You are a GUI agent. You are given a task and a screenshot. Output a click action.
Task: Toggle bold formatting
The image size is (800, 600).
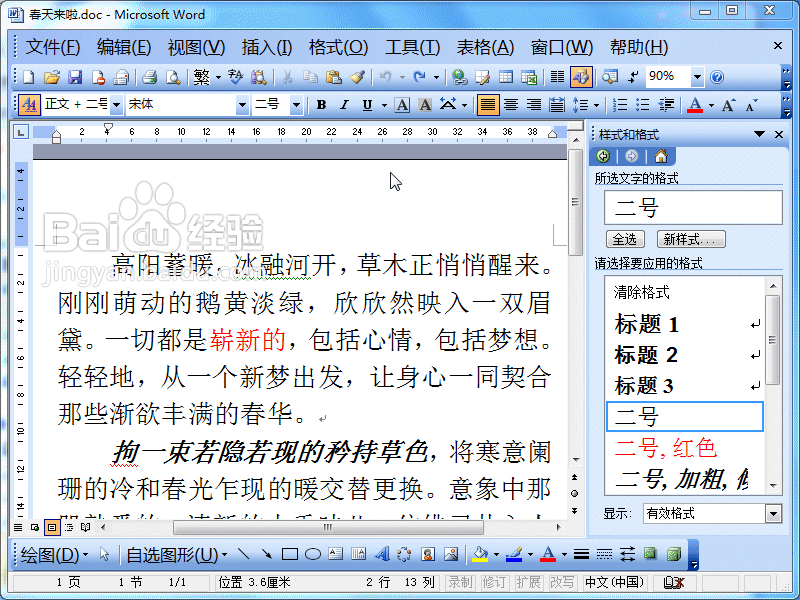319,104
